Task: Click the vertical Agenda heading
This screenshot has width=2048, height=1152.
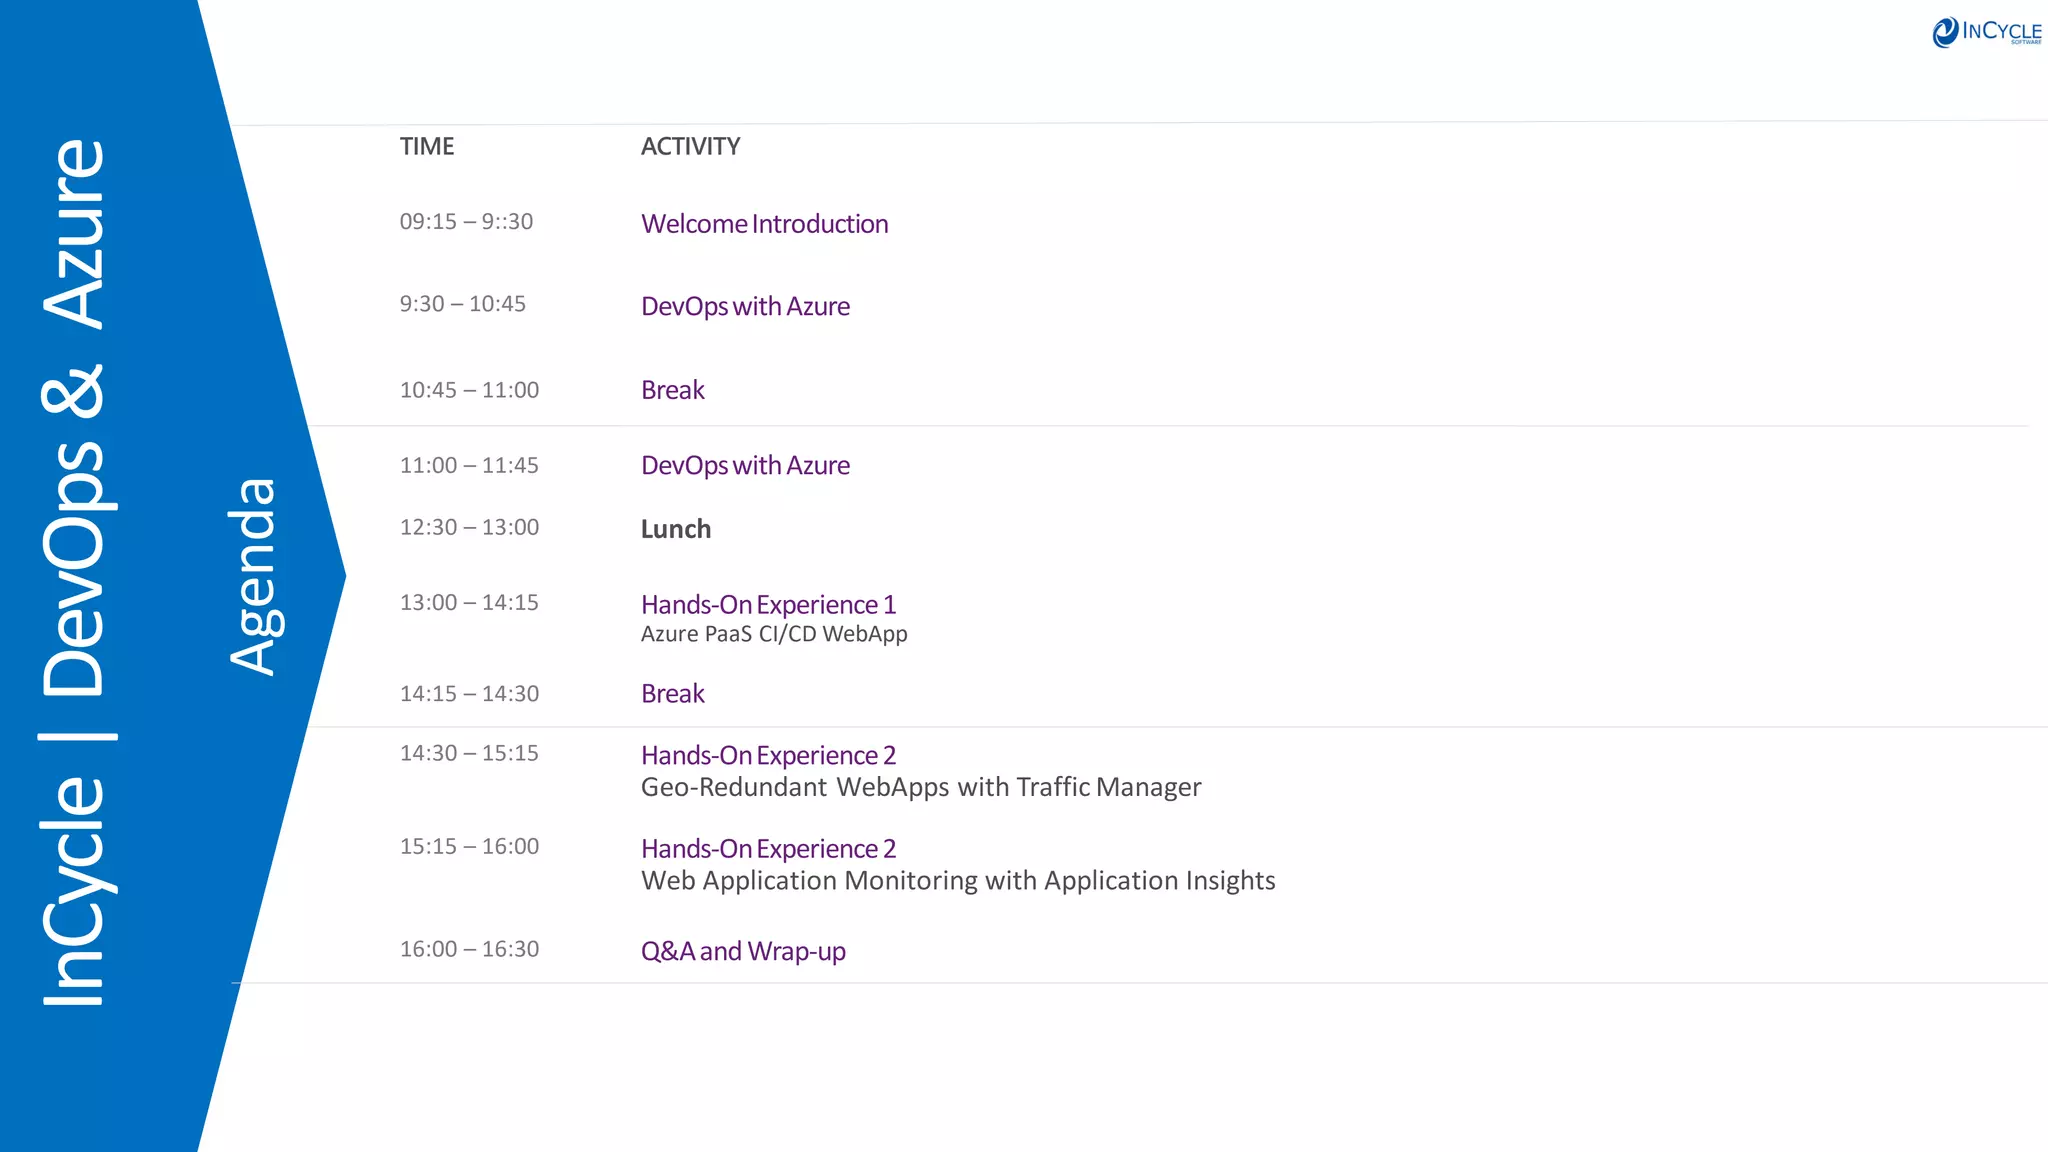Action: [254, 576]
